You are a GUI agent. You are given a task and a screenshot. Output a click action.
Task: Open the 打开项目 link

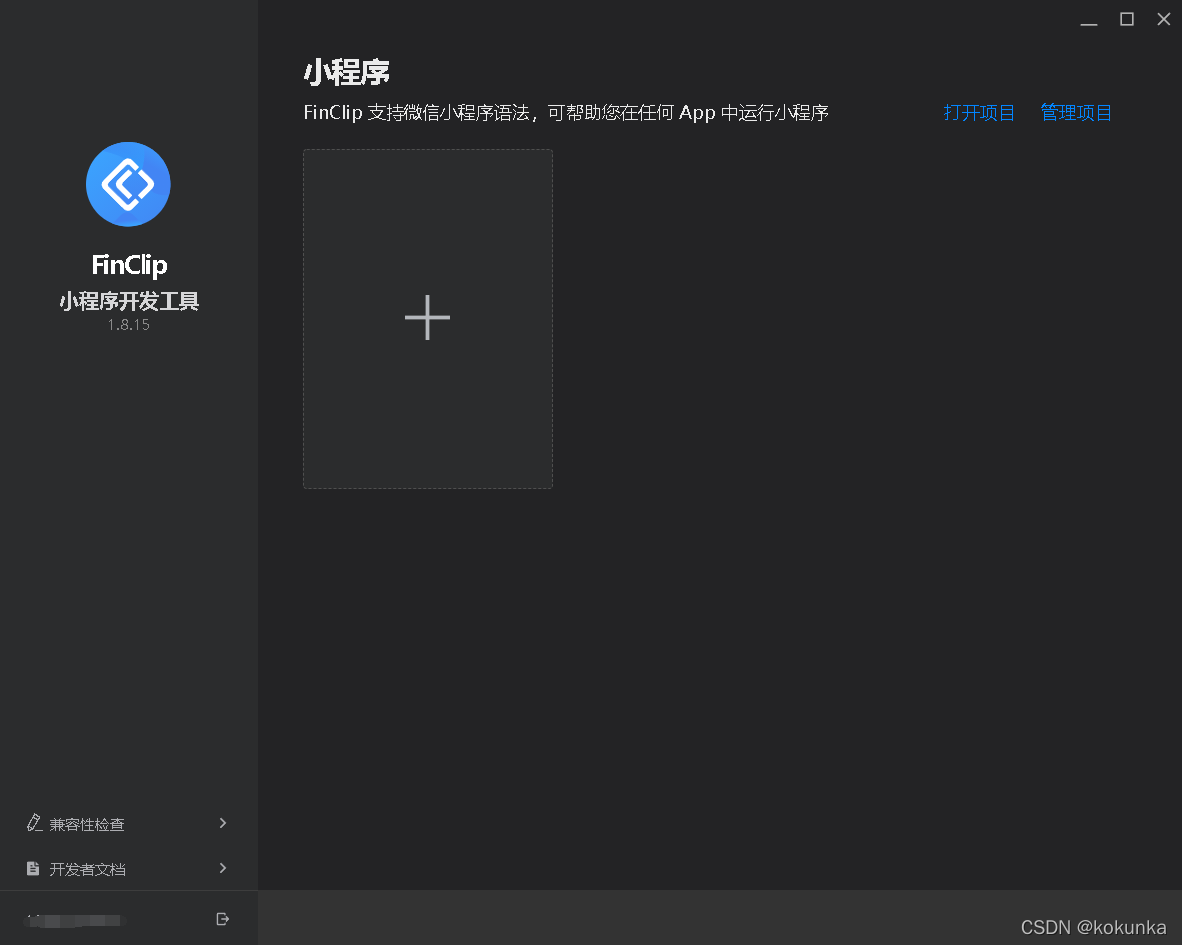[x=979, y=113]
